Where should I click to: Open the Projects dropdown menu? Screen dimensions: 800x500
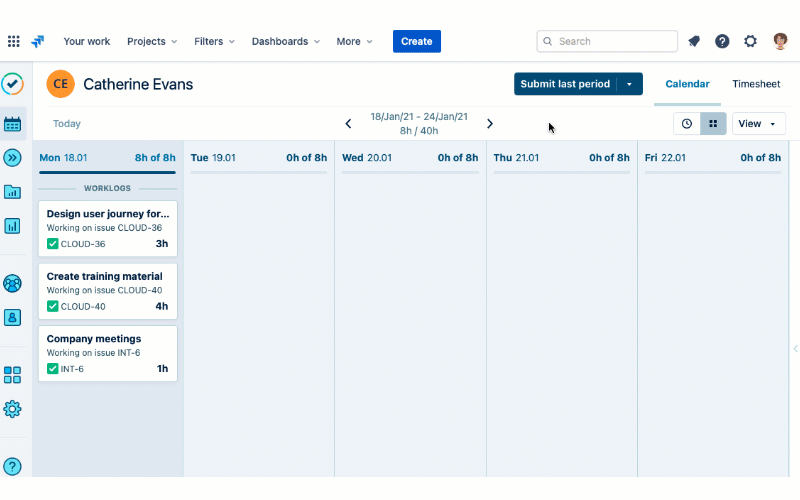(x=152, y=41)
